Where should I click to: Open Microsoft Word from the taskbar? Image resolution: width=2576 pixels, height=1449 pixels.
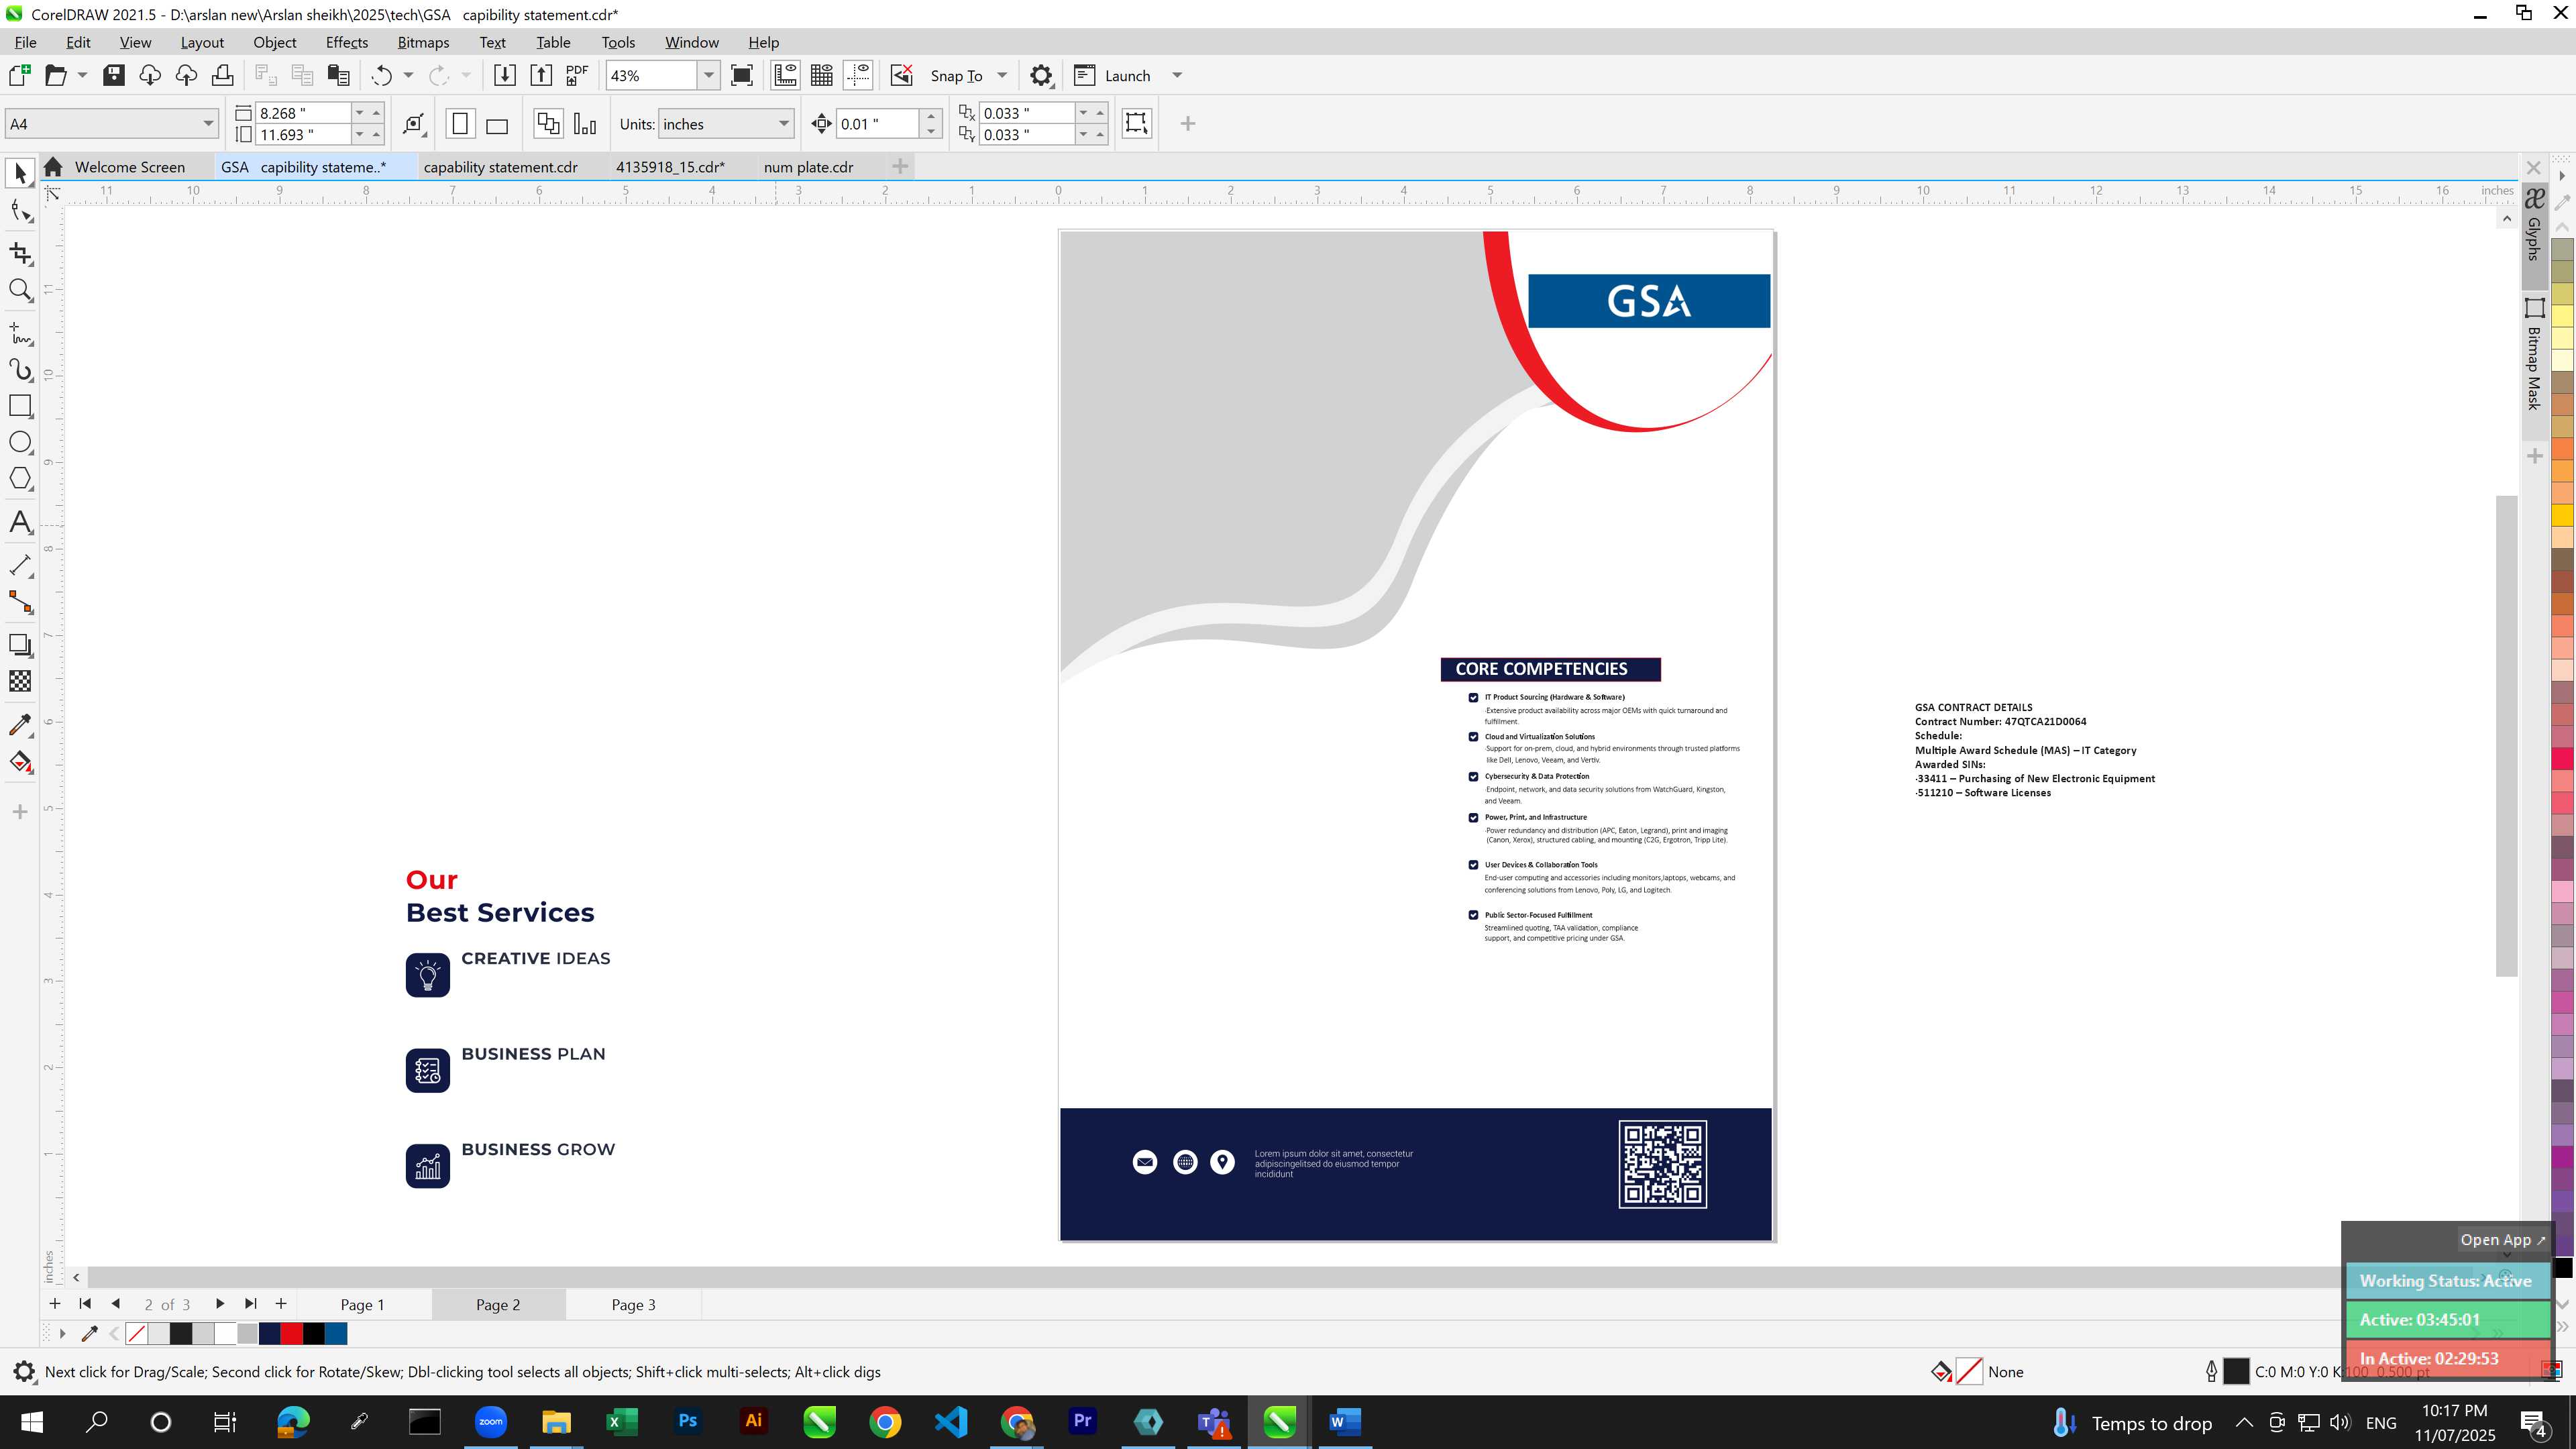coord(1345,1422)
